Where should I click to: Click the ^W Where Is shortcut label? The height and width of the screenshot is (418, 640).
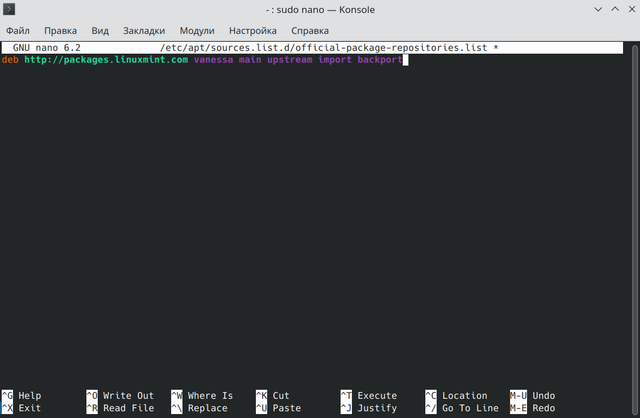pos(202,396)
